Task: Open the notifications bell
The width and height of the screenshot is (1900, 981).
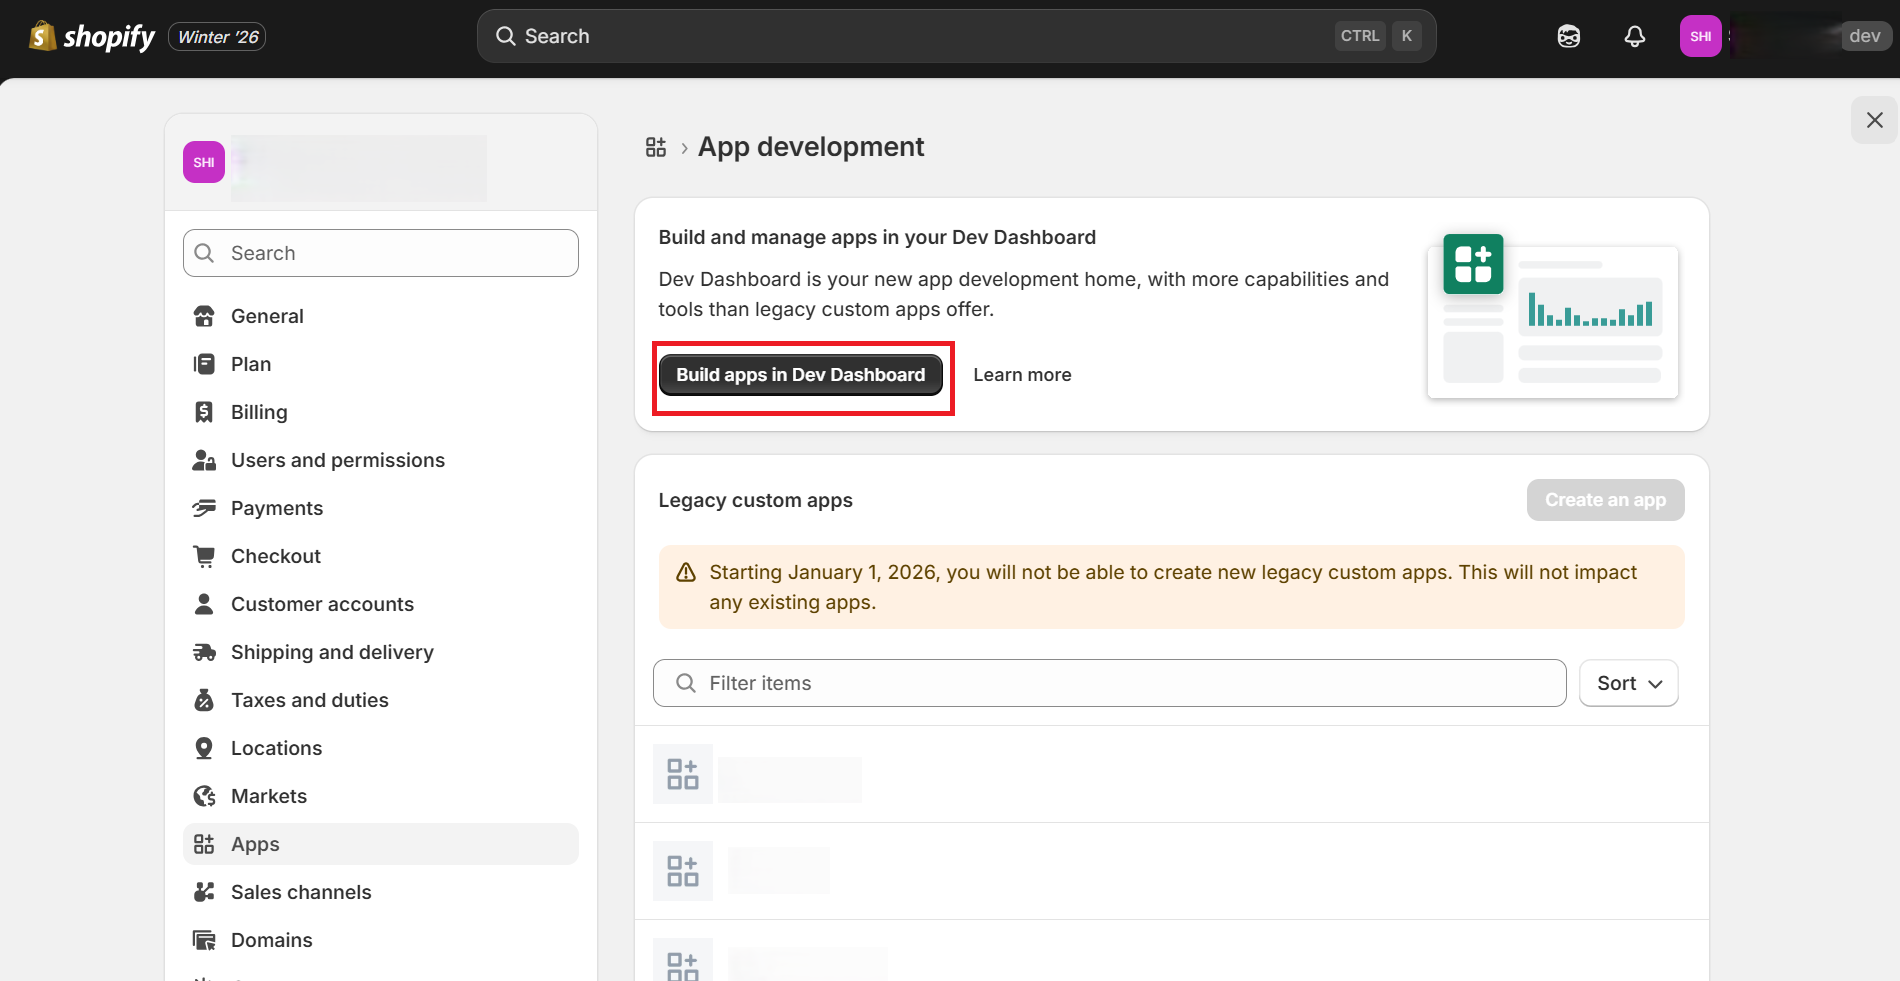Action: pos(1634,37)
